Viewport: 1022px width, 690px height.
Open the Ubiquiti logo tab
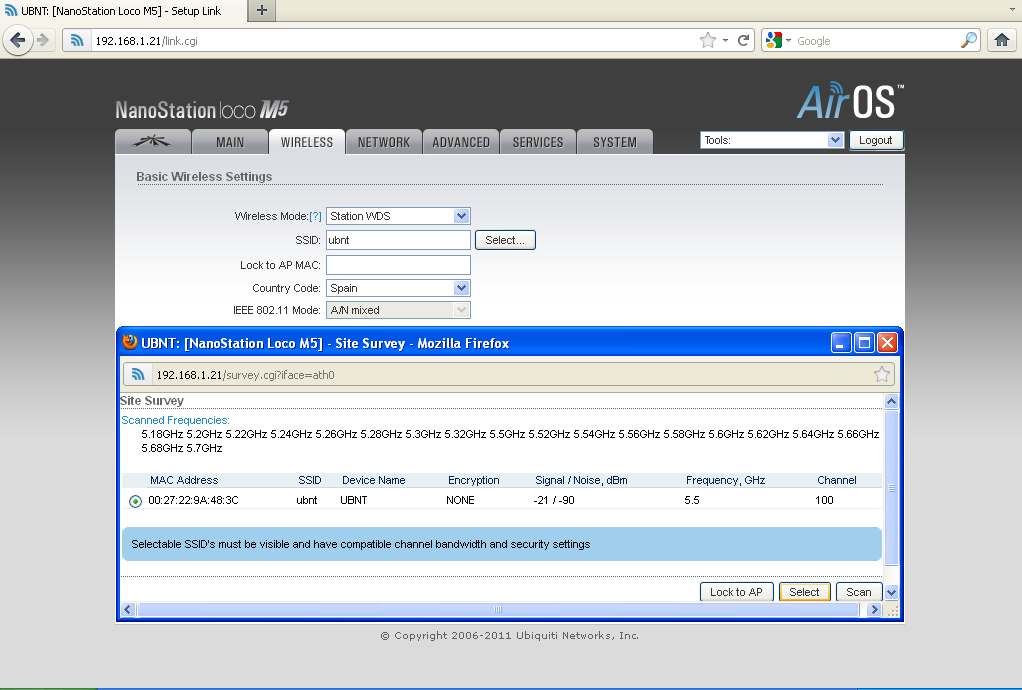pyautogui.click(x=152, y=142)
